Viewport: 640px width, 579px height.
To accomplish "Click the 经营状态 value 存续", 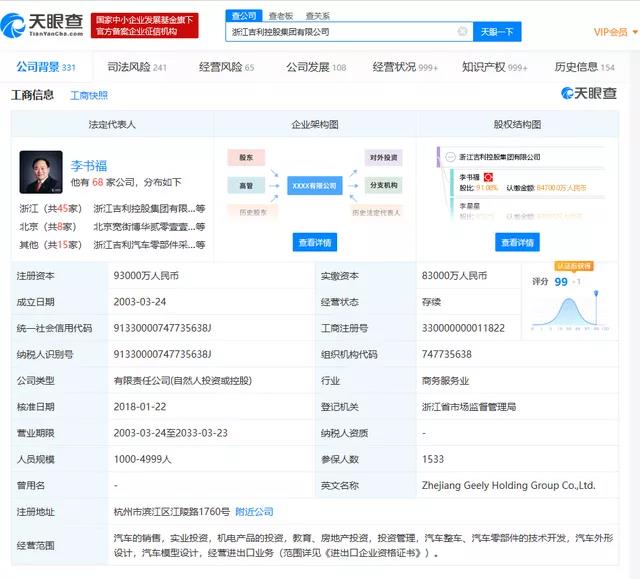I will click(431, 302).
